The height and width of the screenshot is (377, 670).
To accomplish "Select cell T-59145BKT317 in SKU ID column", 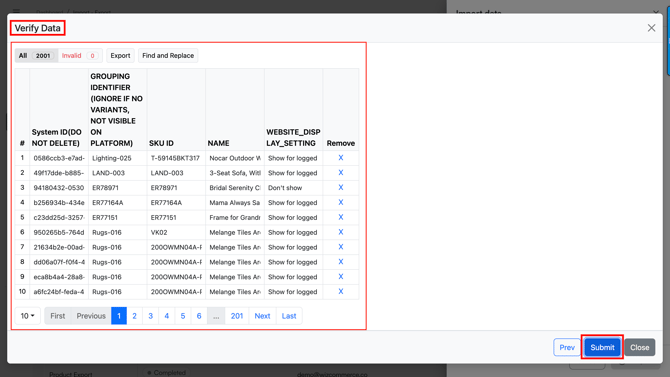I will pyautogui.click(x=176, y=158).
